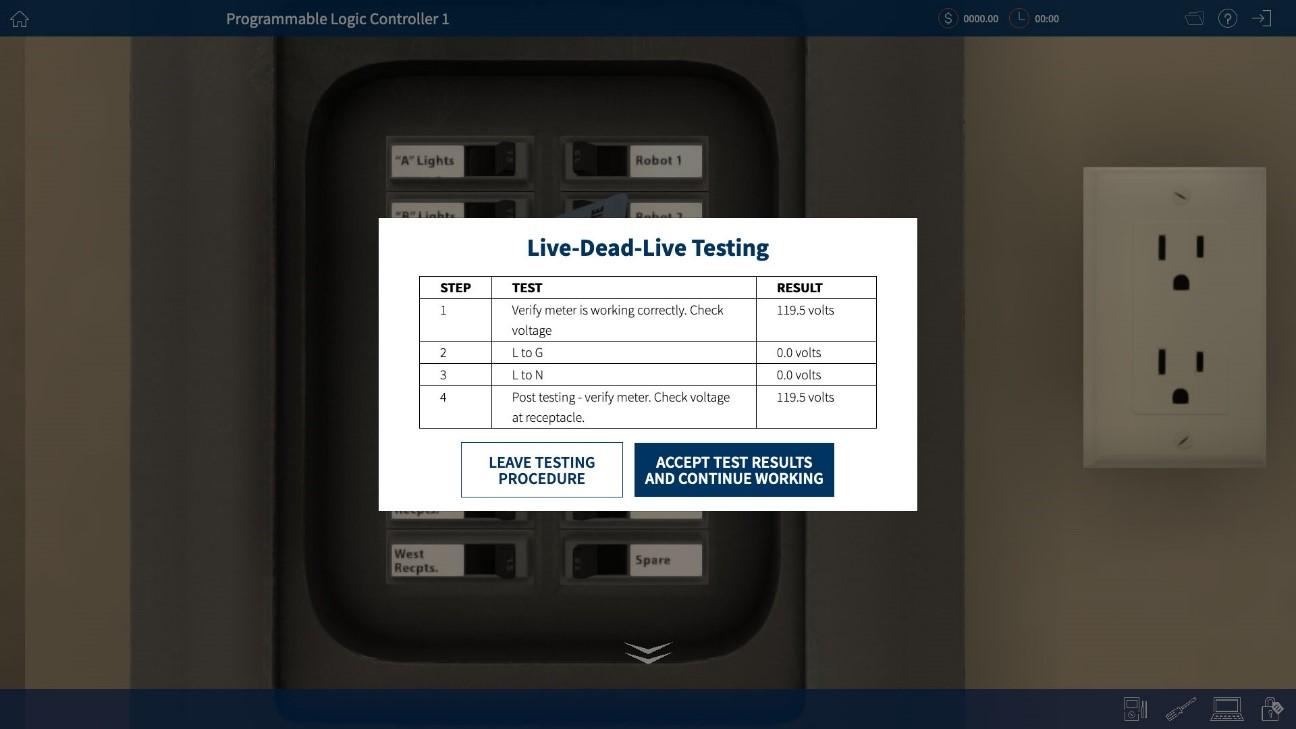Expand the panel view with the chevron
Image resolution: width=1296 pixels, height=729 pixels.
648,651
